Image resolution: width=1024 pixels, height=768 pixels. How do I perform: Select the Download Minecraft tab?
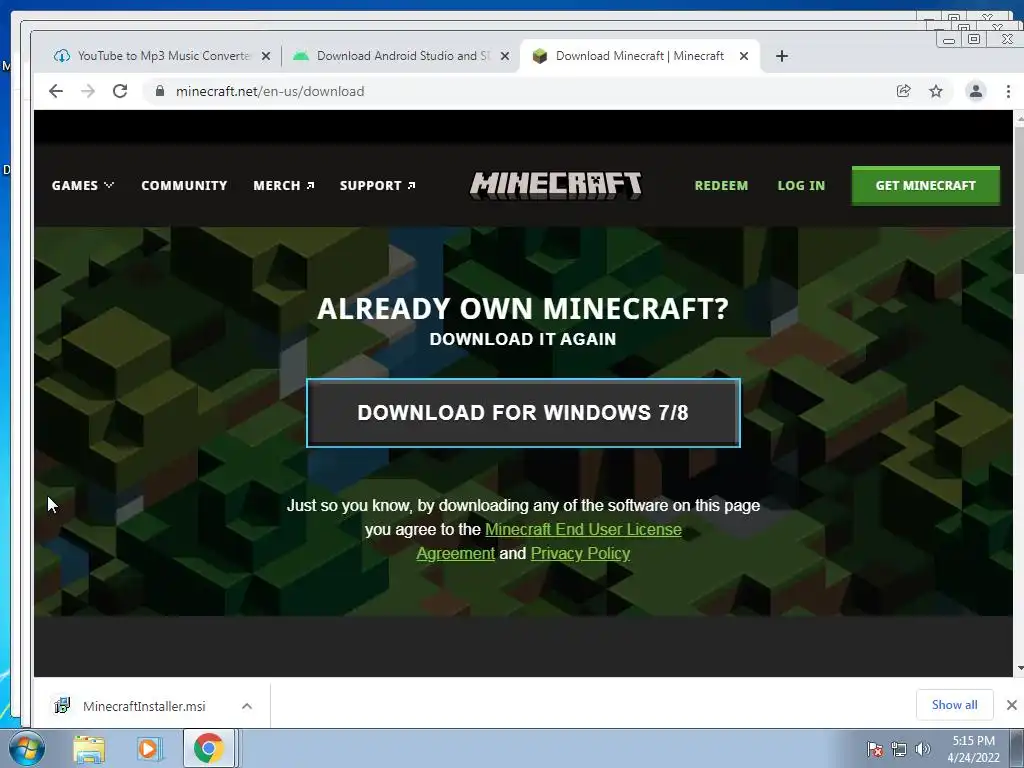tap(639, 56)
